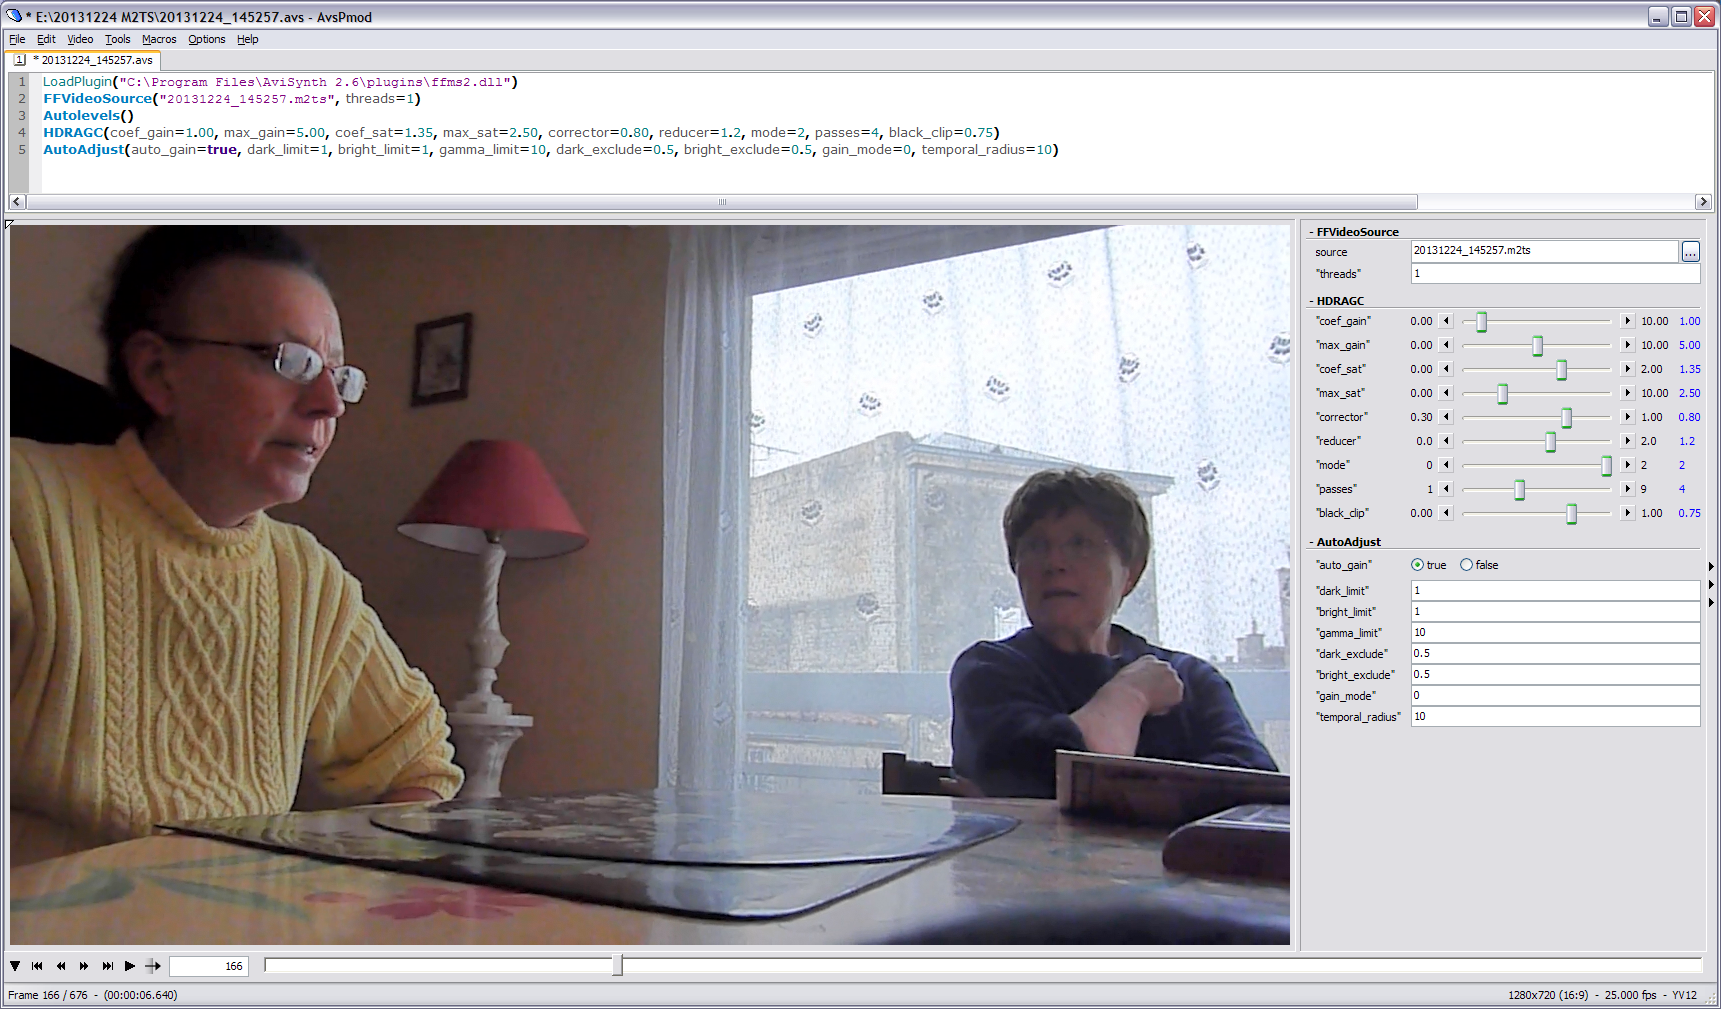Reset max_sat via blue 2.50 value
The height and width of the screenshot is (1009, 1721).
pos(1690,393)
